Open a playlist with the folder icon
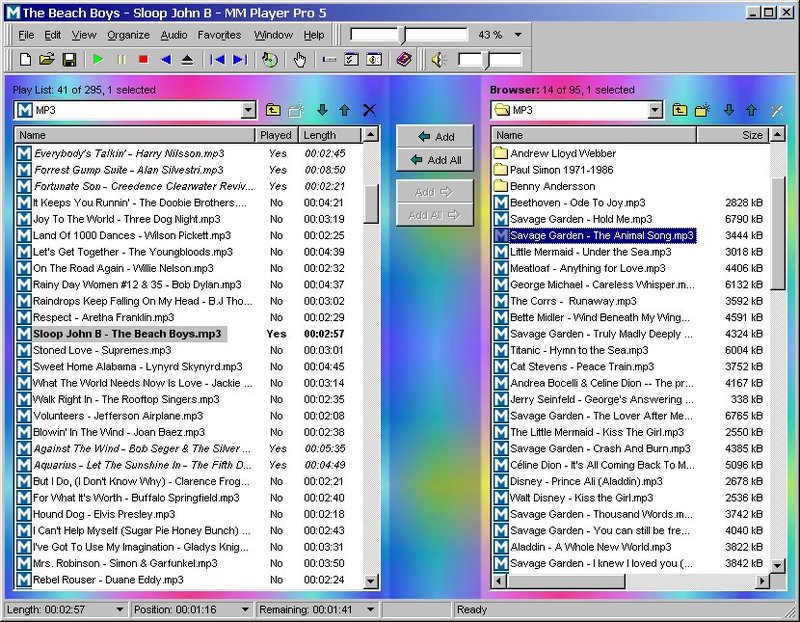Image resolution: width=800 pixels, height=622 pixels. (46, 60)
